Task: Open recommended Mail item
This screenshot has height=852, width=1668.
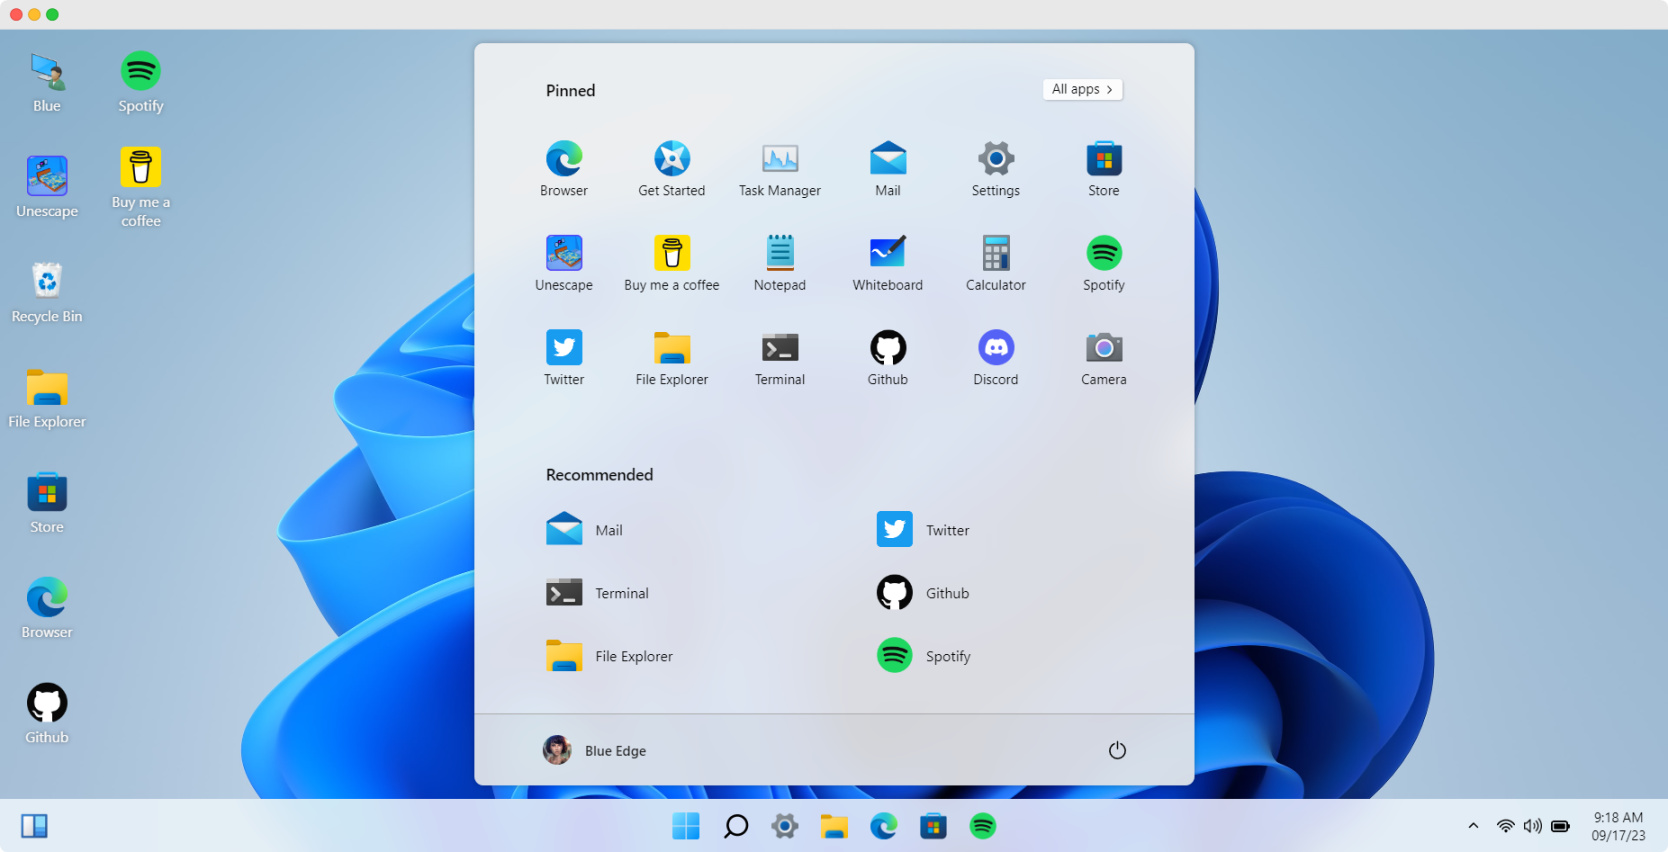Action: tap(585, 530)
